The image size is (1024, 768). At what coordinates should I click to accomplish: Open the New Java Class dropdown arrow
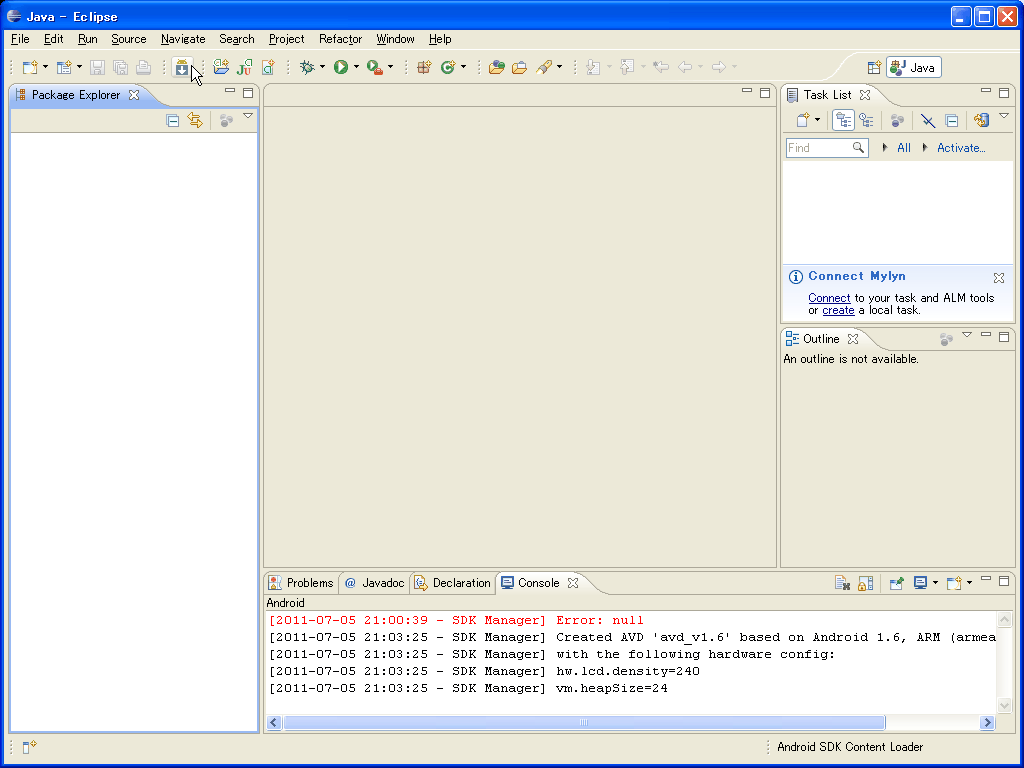point(463,67)
